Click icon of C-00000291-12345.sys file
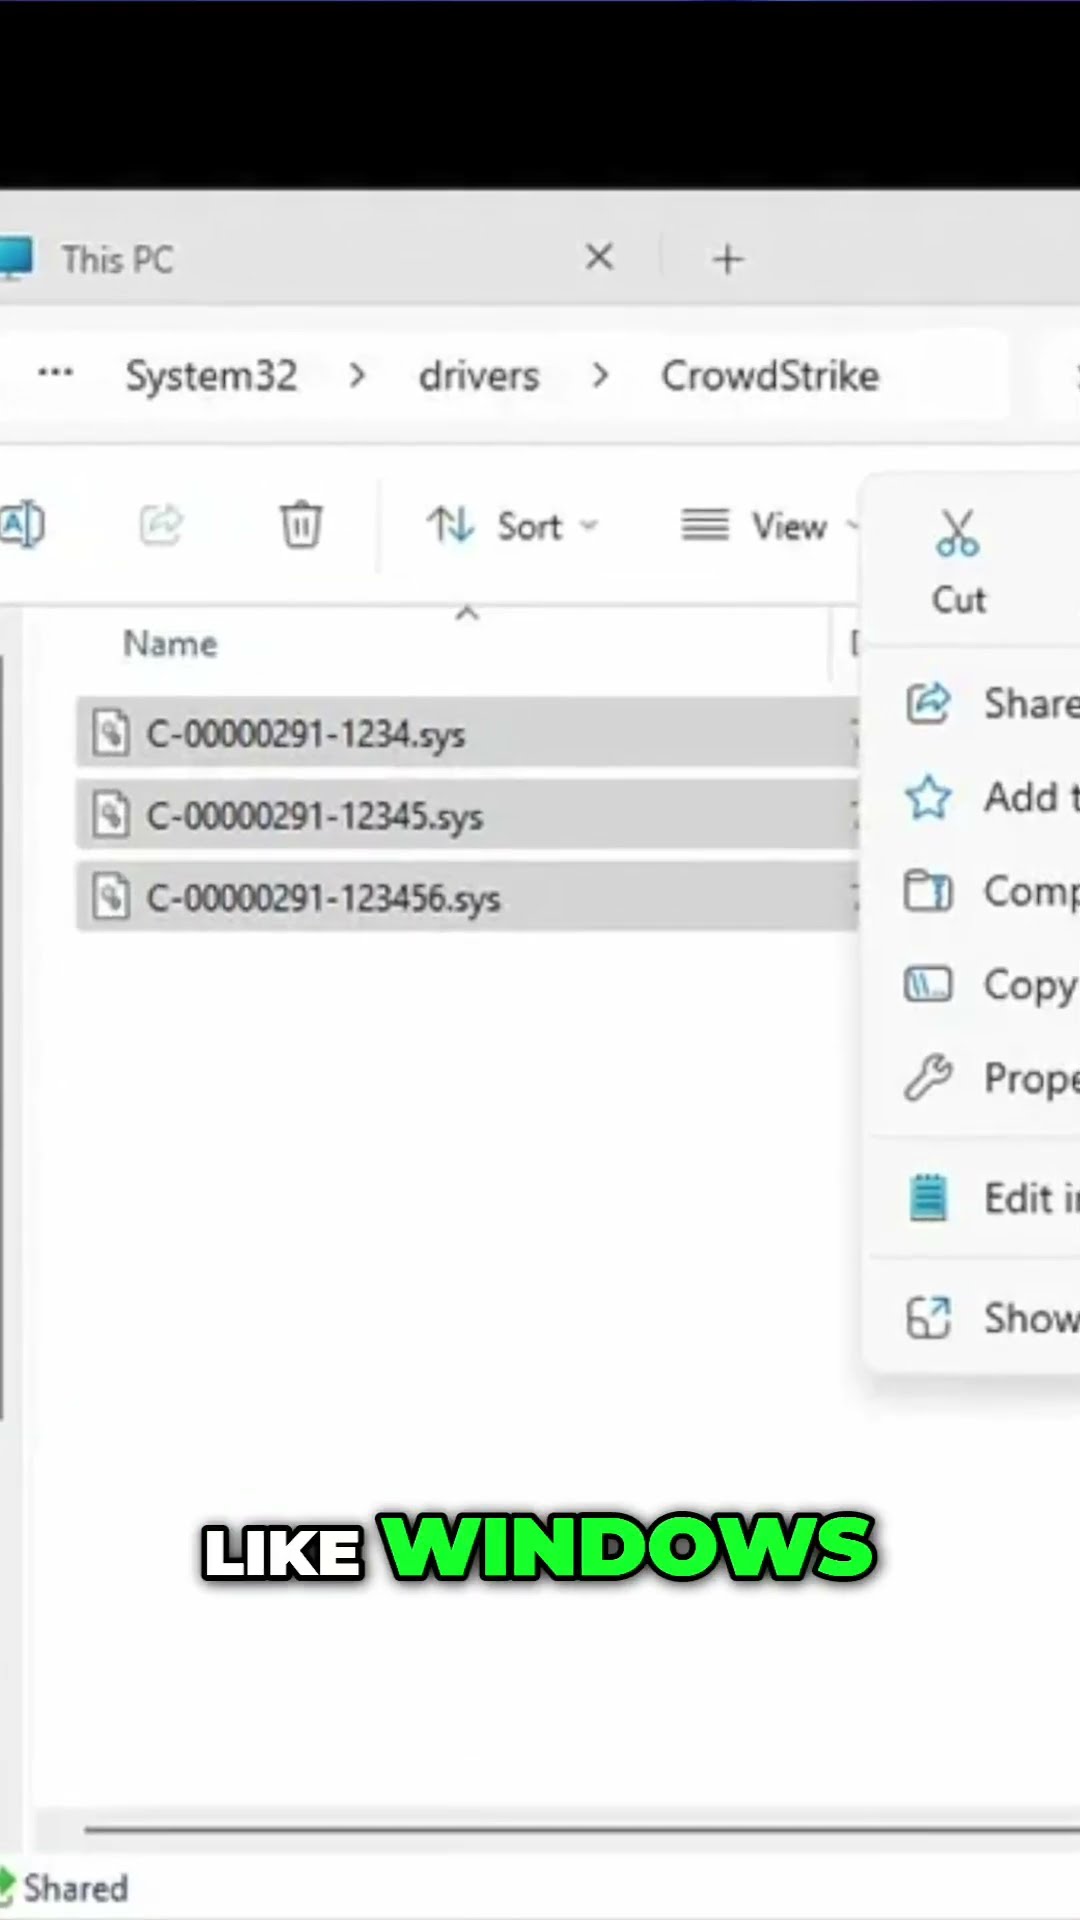Image resolution: width=1080 pixels, height=1920 pixels. pyautogui.click(x=110, y=815)
